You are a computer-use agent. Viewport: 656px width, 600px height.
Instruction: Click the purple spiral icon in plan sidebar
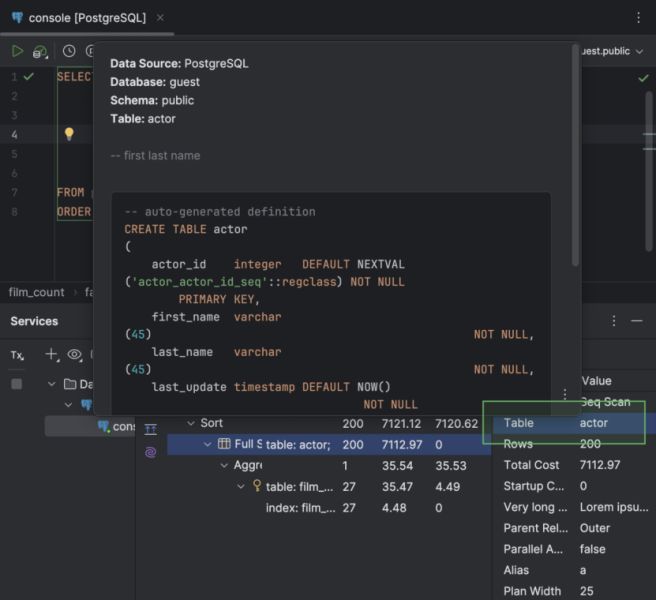tap(150, 452)
